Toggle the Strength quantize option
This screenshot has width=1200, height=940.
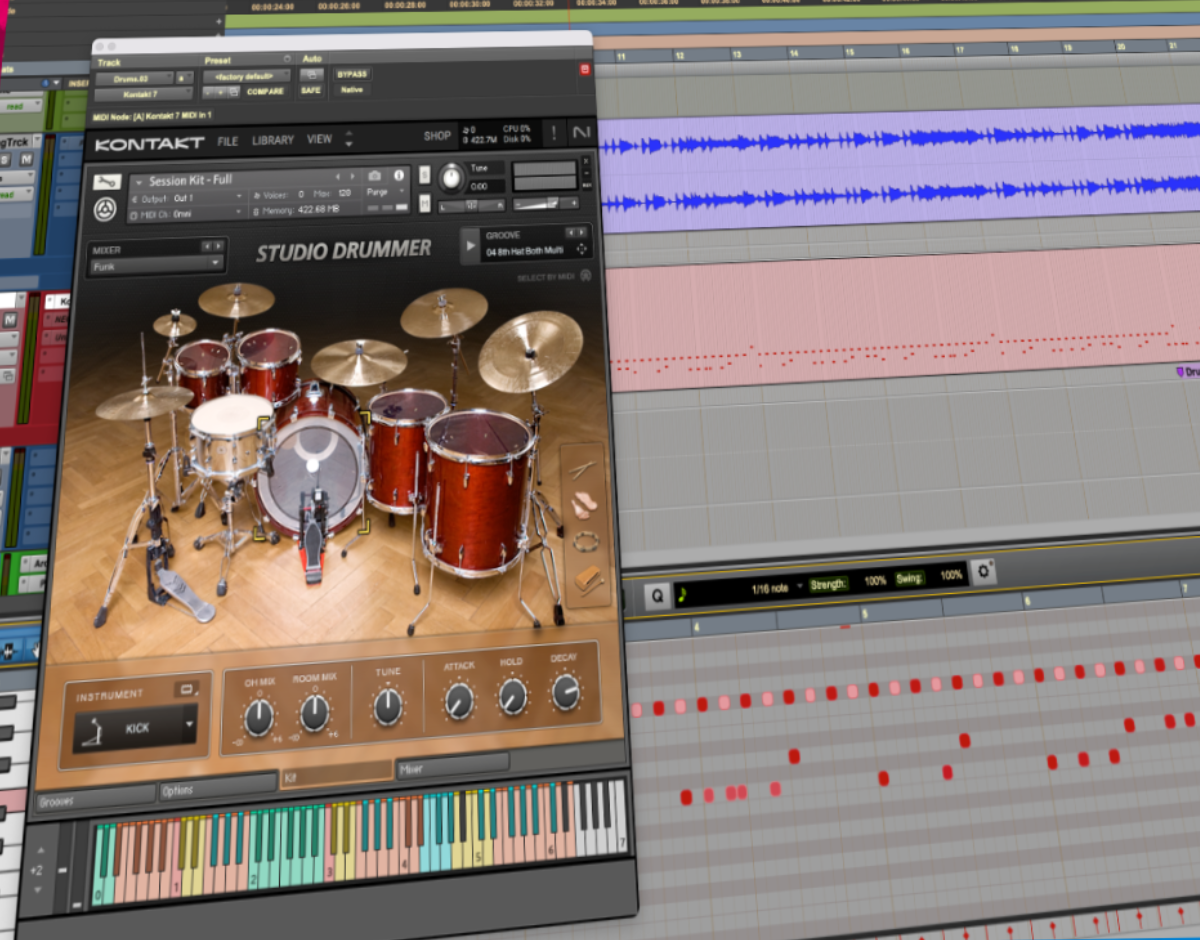(x=829, y=583)
